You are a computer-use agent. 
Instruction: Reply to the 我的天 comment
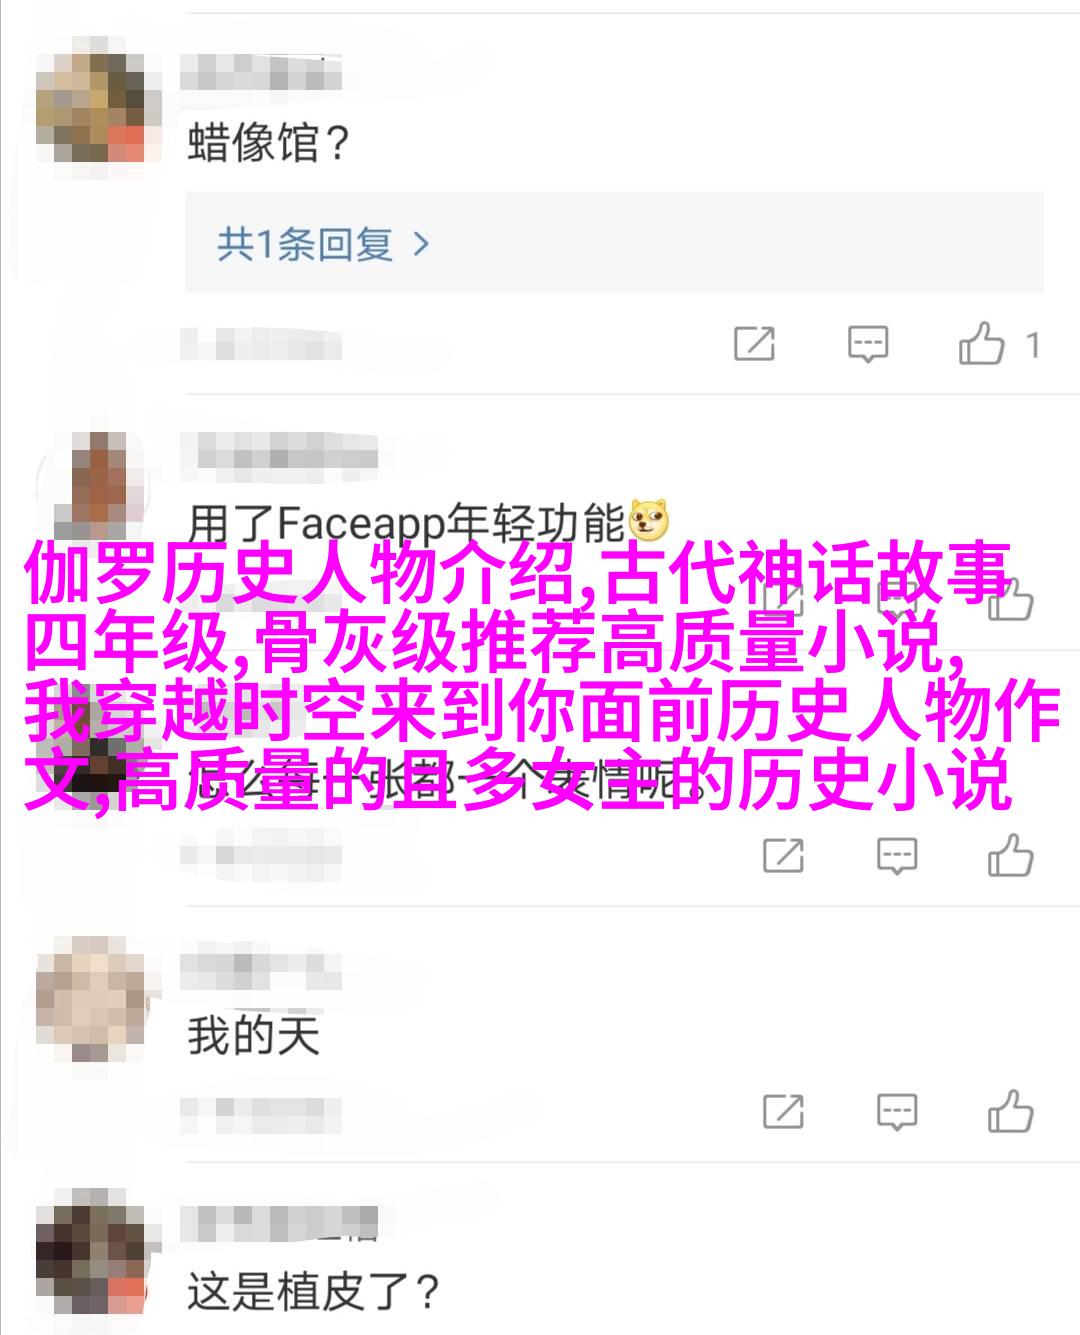(896, 1111)
